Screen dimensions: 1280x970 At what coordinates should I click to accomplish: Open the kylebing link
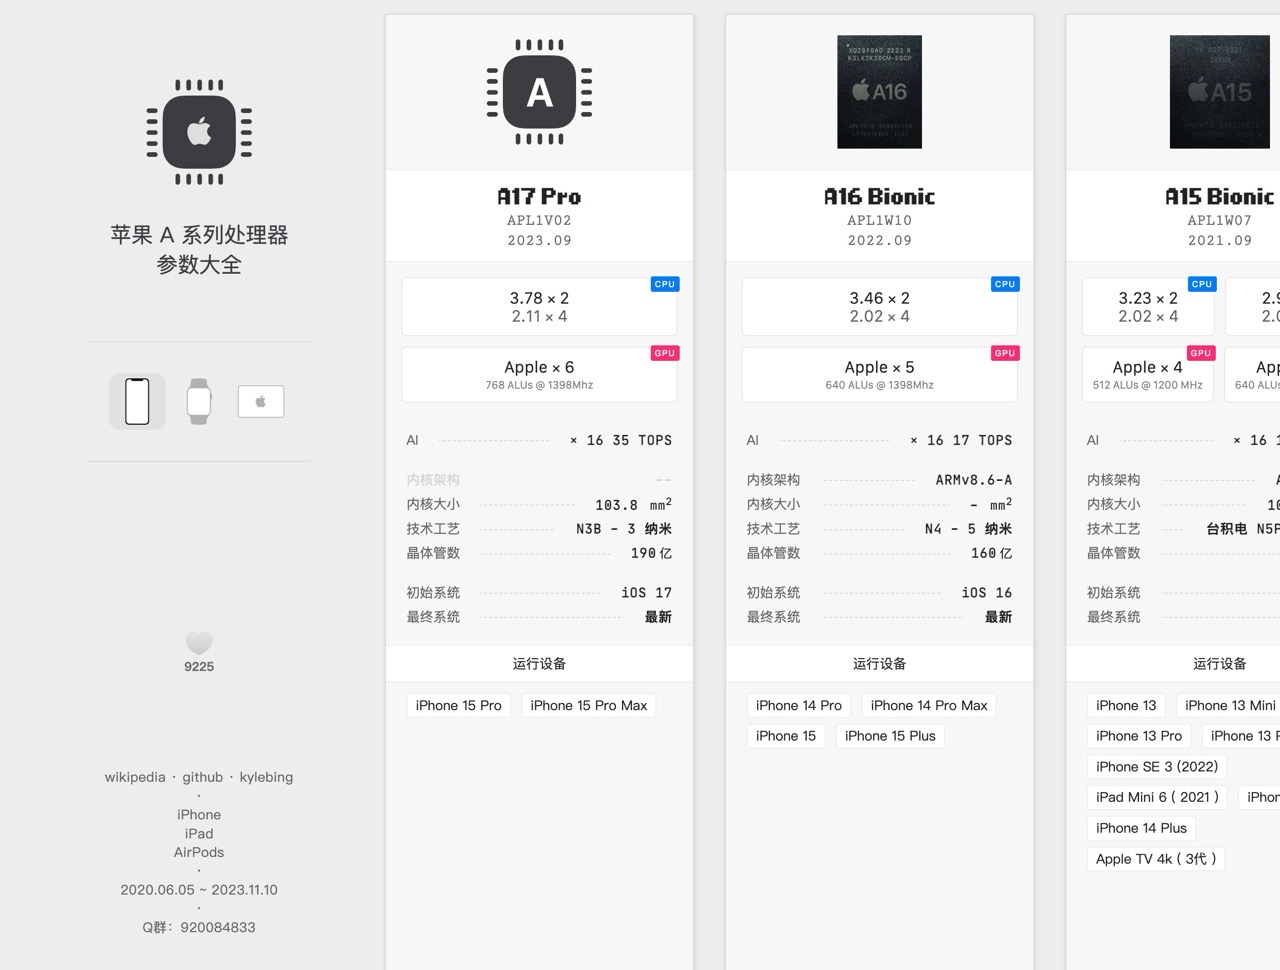266,777
